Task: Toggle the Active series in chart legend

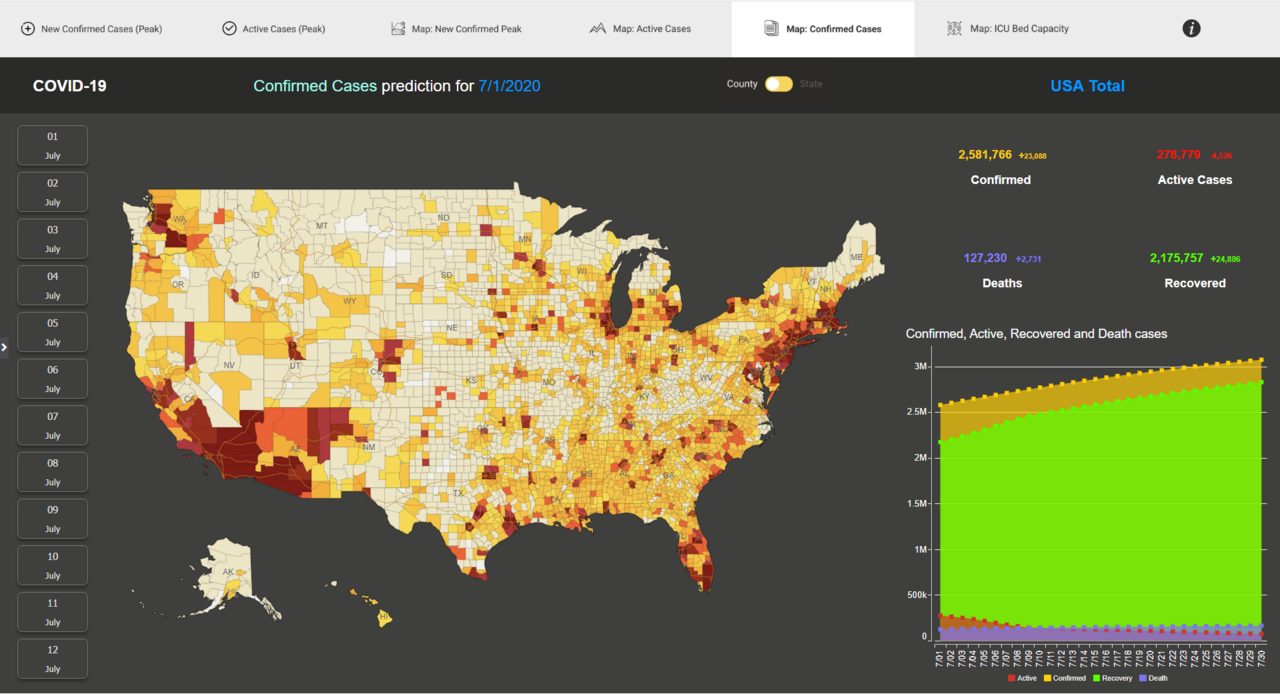Action: click(1022, 678)
